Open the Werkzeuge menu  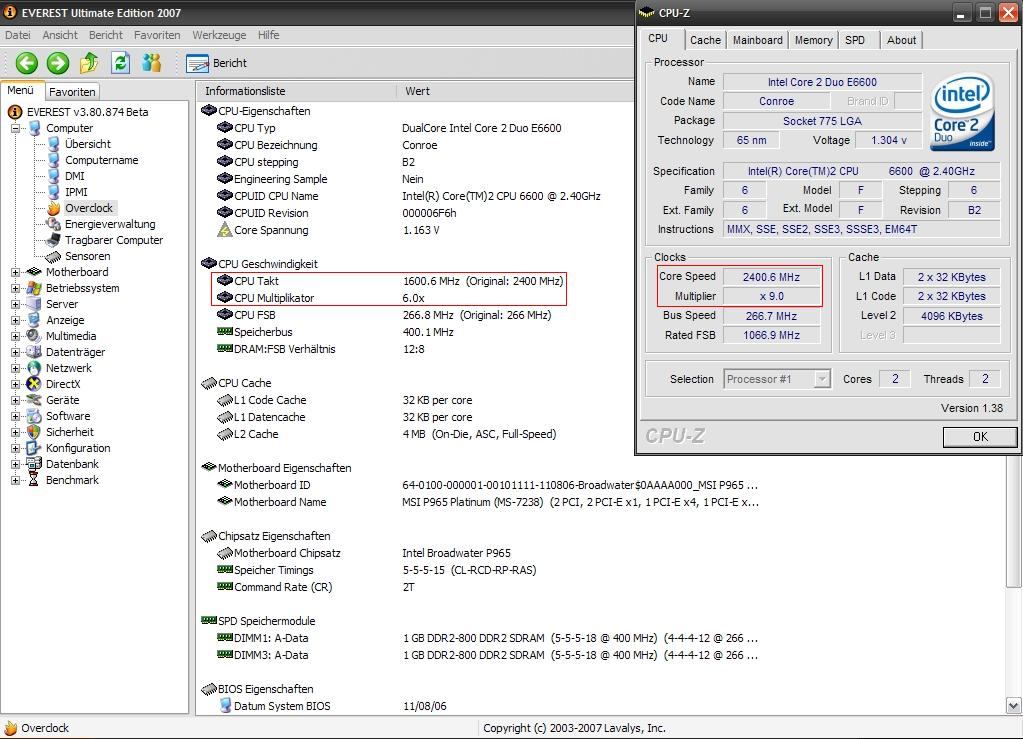(x=219, y=35)
